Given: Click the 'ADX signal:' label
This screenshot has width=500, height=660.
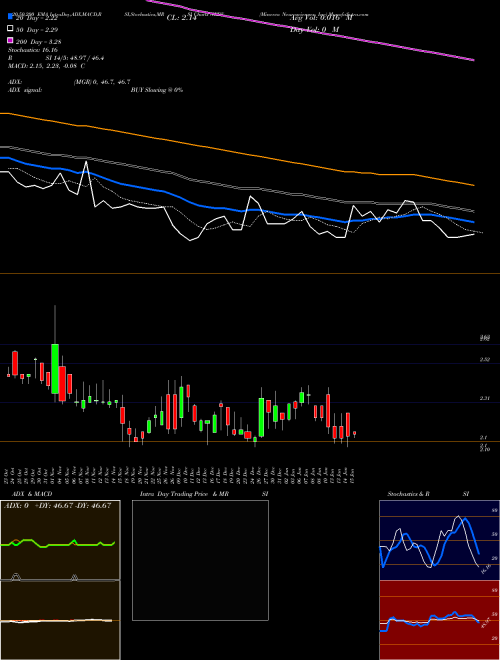Looking at the screenshot, I should (x=25, y=90).
